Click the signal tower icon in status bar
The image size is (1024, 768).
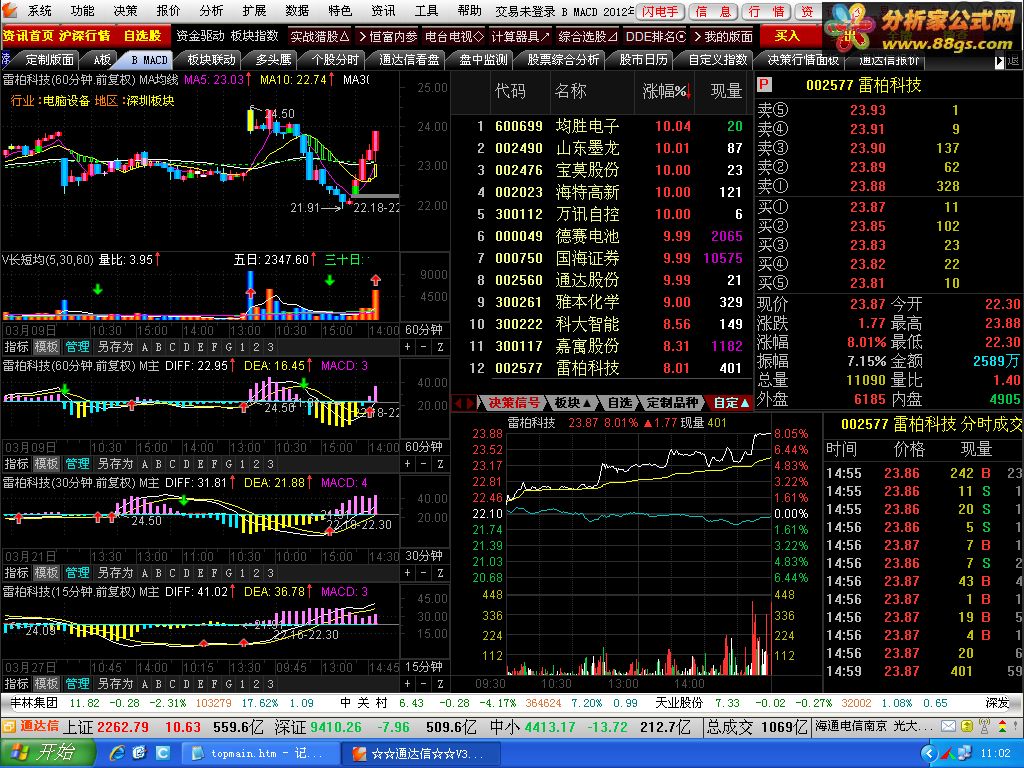click(x=984, y=726)
